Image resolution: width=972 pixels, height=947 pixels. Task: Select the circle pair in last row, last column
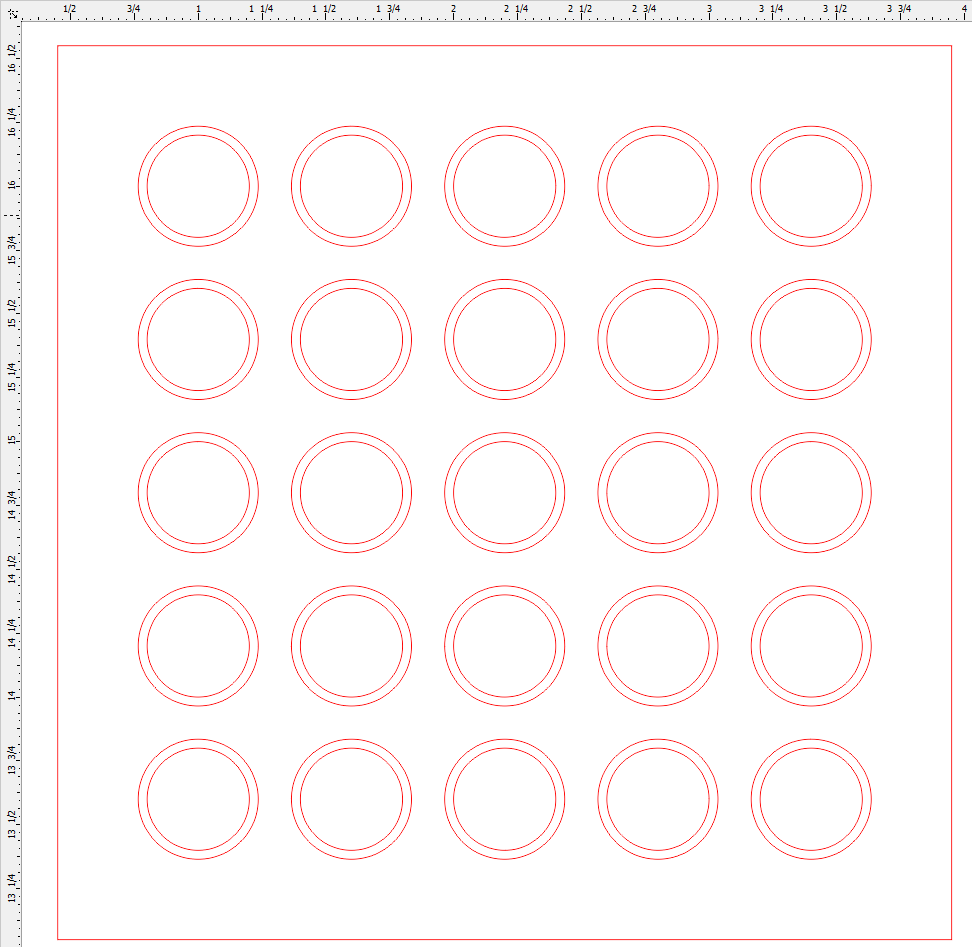pos(811,799)
